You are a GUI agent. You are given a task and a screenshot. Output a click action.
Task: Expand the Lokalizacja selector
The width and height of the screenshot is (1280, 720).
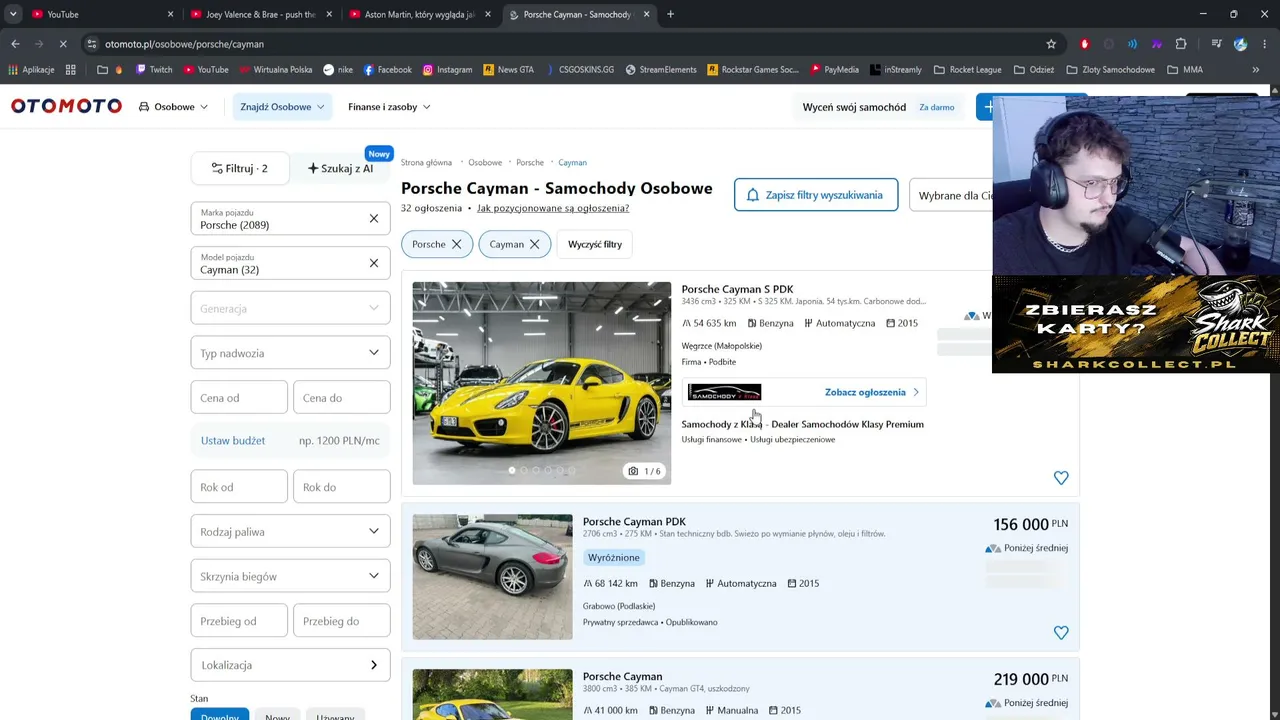290,665
